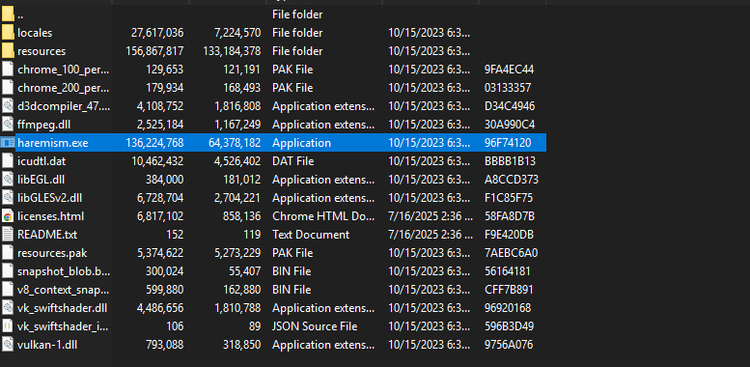750x367 pixels.
Task: Click the ffmpeg.dll file icon
Action: (x=8, y=124)
